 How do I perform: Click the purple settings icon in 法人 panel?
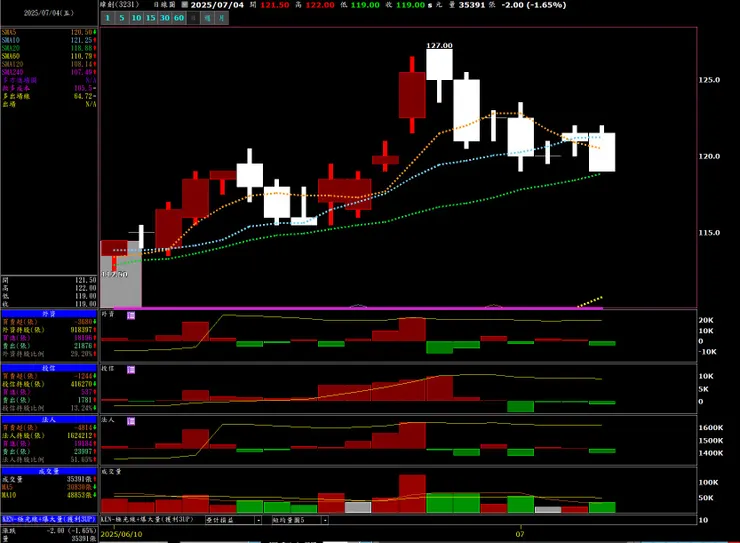[x=131, y=421]
